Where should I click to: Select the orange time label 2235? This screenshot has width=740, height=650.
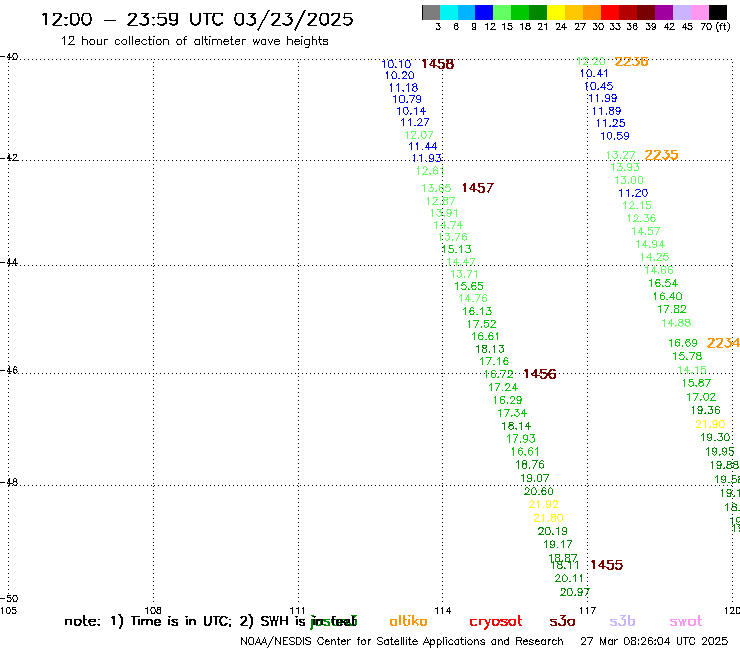661,155
